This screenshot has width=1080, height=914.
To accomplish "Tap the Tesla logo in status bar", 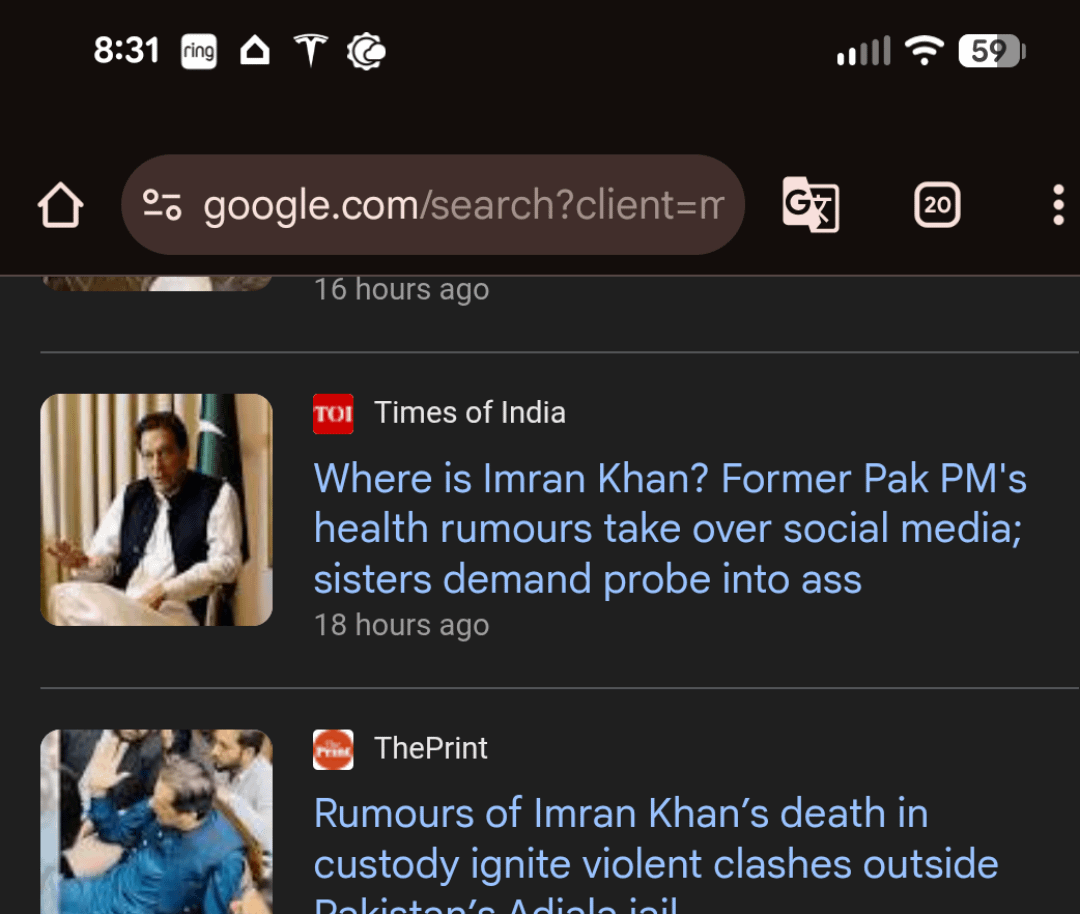I will (x=311, y=50).
